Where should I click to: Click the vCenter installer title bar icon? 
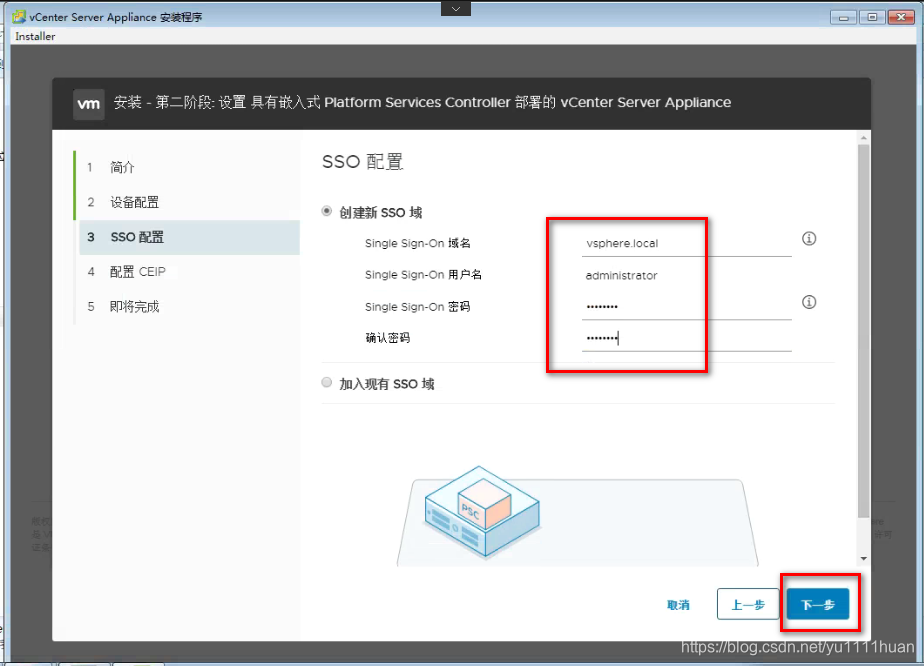[x=19, y=17]
